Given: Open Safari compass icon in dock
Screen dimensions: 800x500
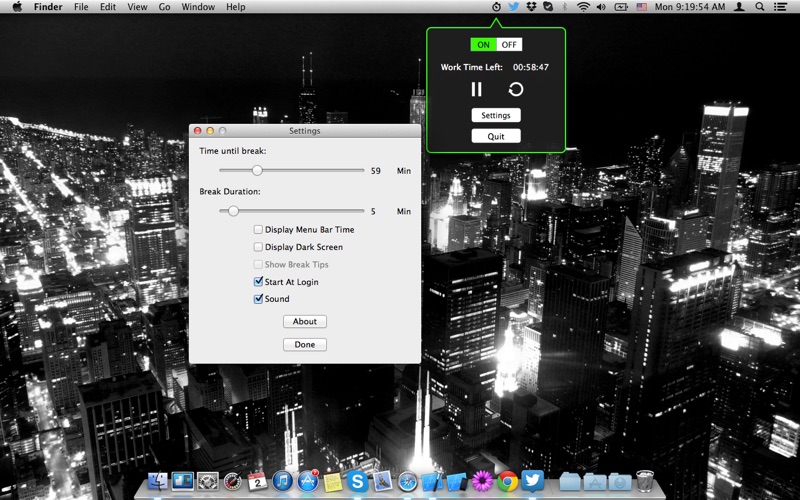Looking at the screenshot, I should [x=408, y=481].
